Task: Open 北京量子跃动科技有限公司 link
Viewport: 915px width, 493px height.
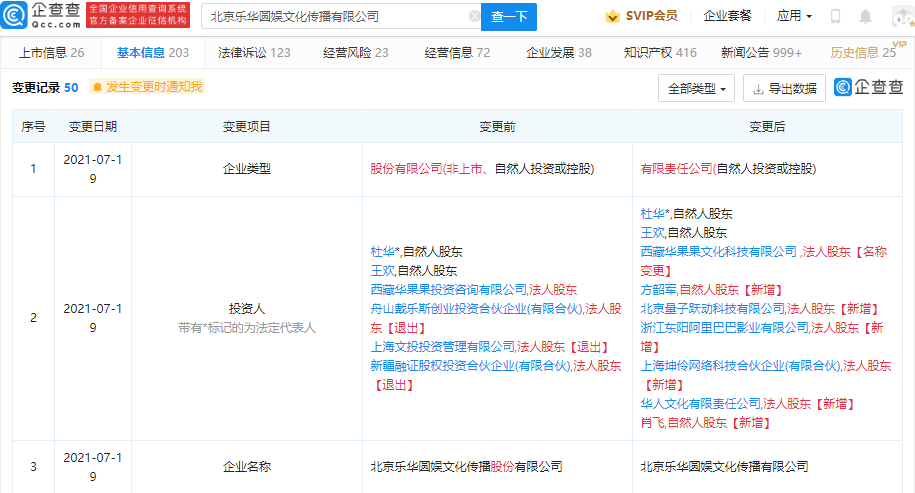Action: pos(713,309)
